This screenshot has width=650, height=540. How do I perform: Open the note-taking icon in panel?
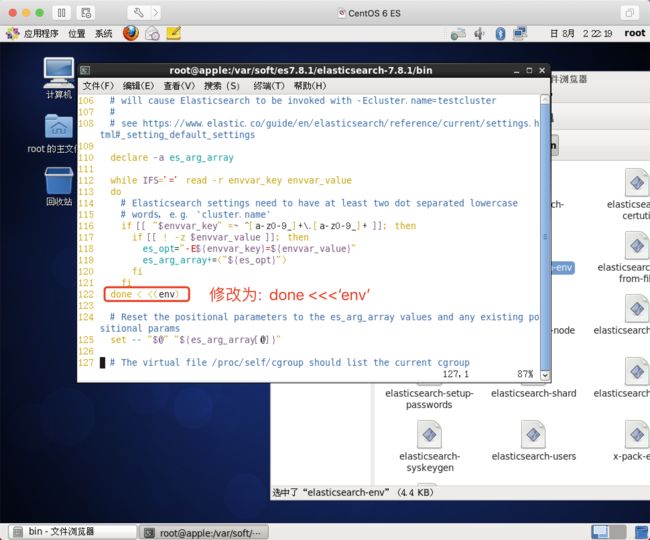coord(174,33)
